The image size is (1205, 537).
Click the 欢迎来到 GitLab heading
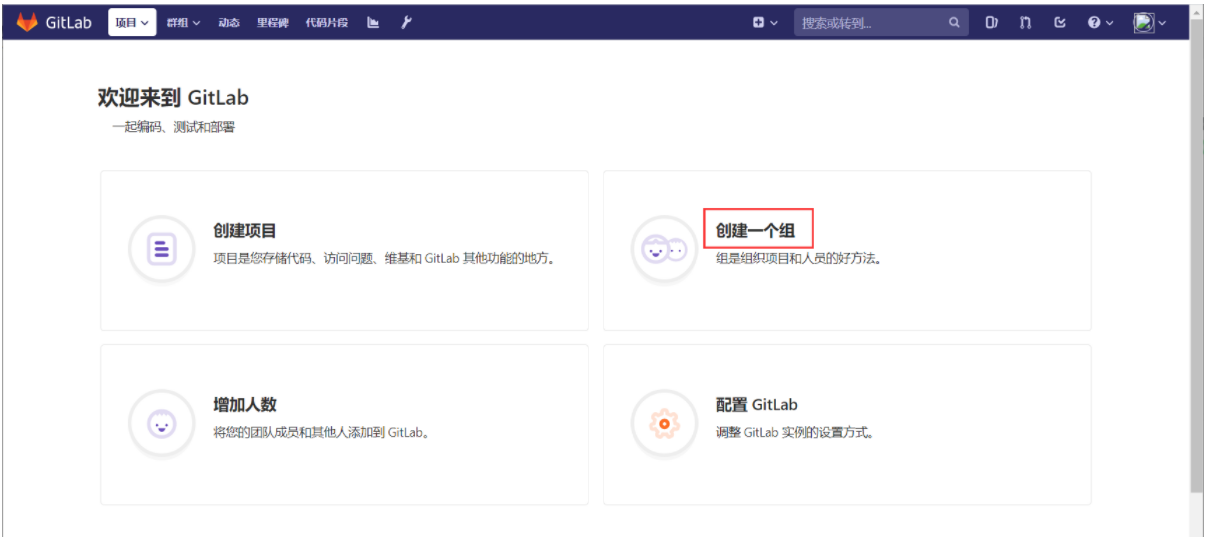[x=173, y=97]
